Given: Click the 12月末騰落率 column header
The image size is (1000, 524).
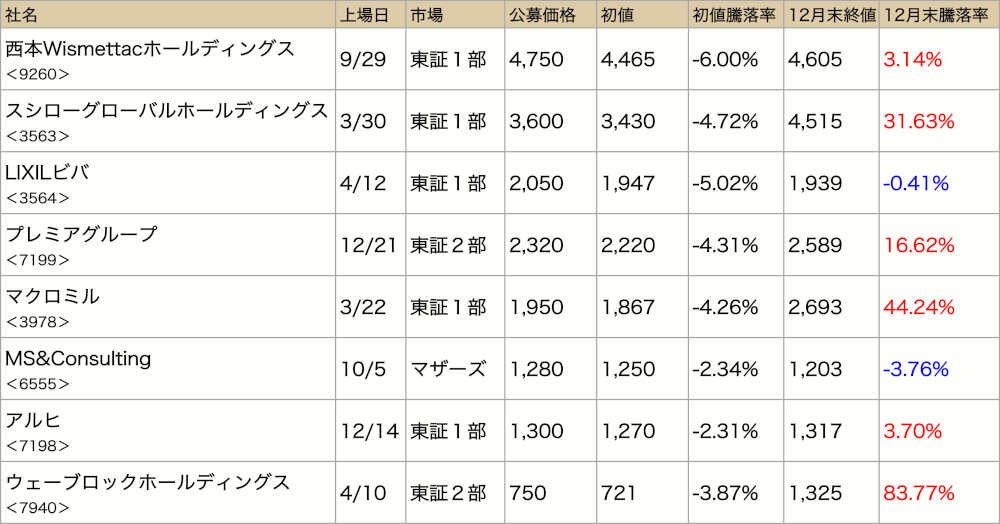Looking at the screenshot, I should pos(936,15).
